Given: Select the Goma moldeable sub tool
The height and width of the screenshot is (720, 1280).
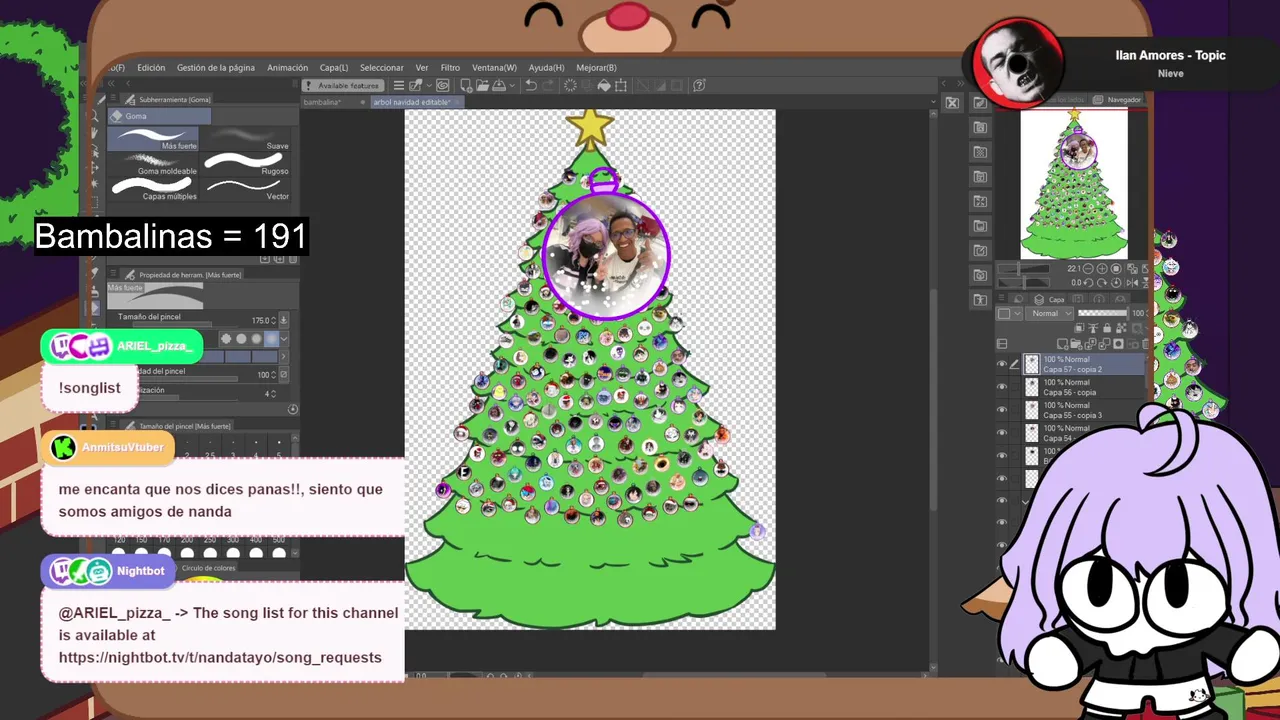Looking at the screenshot, I should pyautogui.click(x=153, y=163).
